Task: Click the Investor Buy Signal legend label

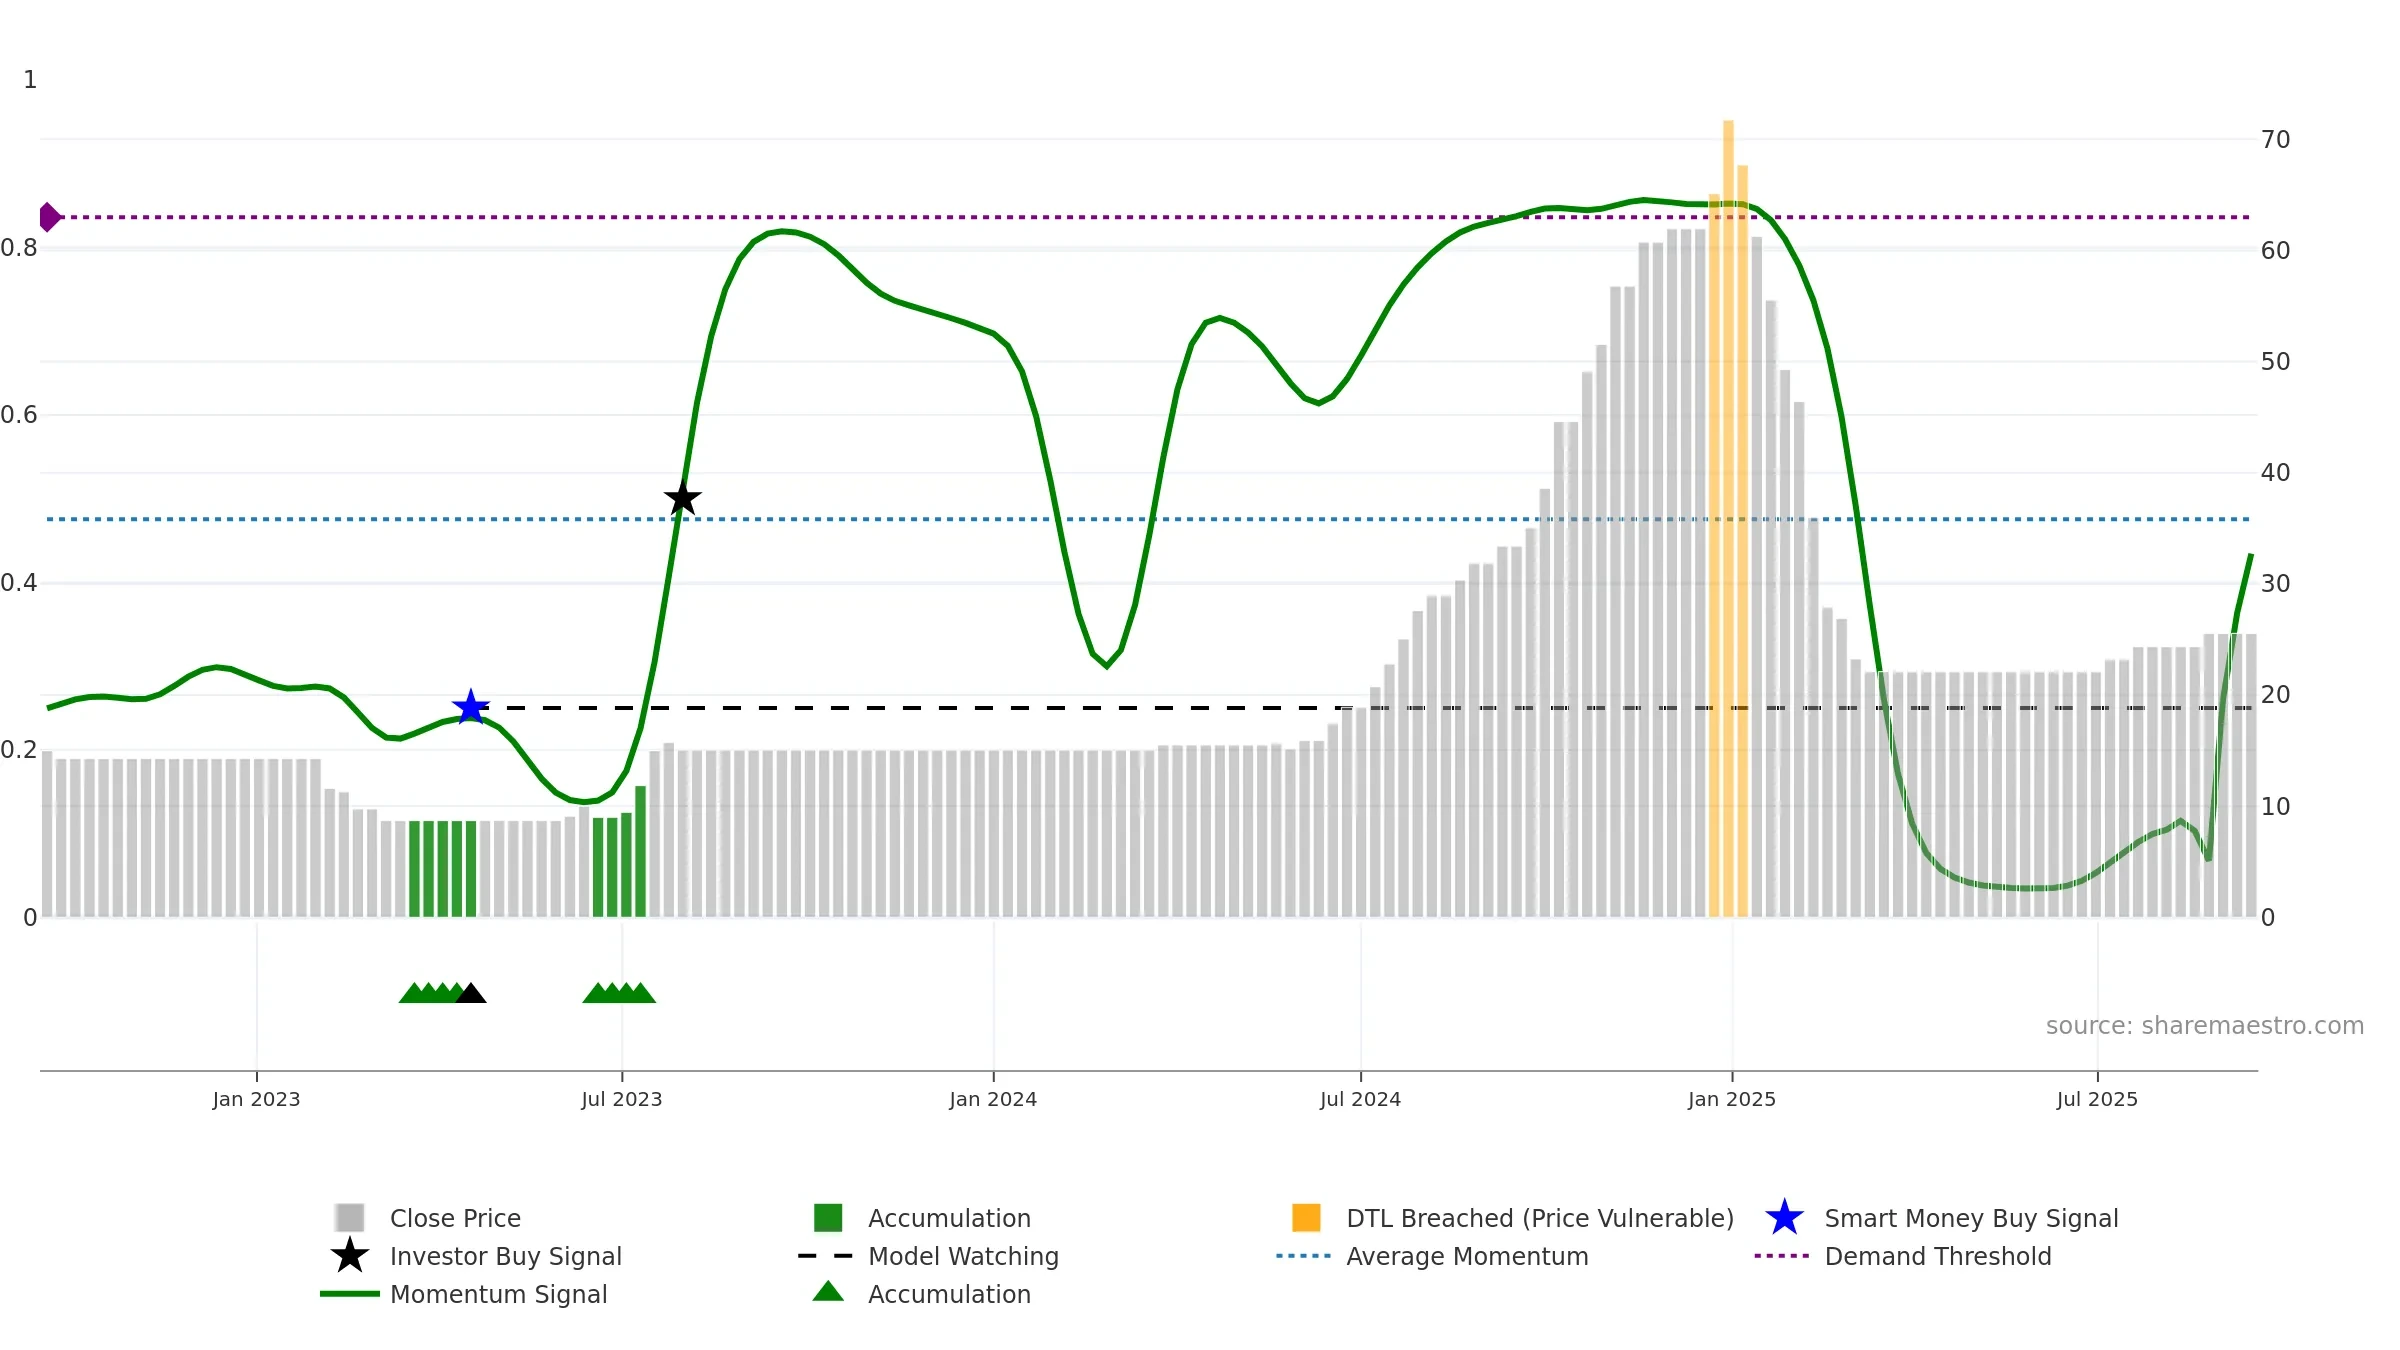Action: [506, 1256]
